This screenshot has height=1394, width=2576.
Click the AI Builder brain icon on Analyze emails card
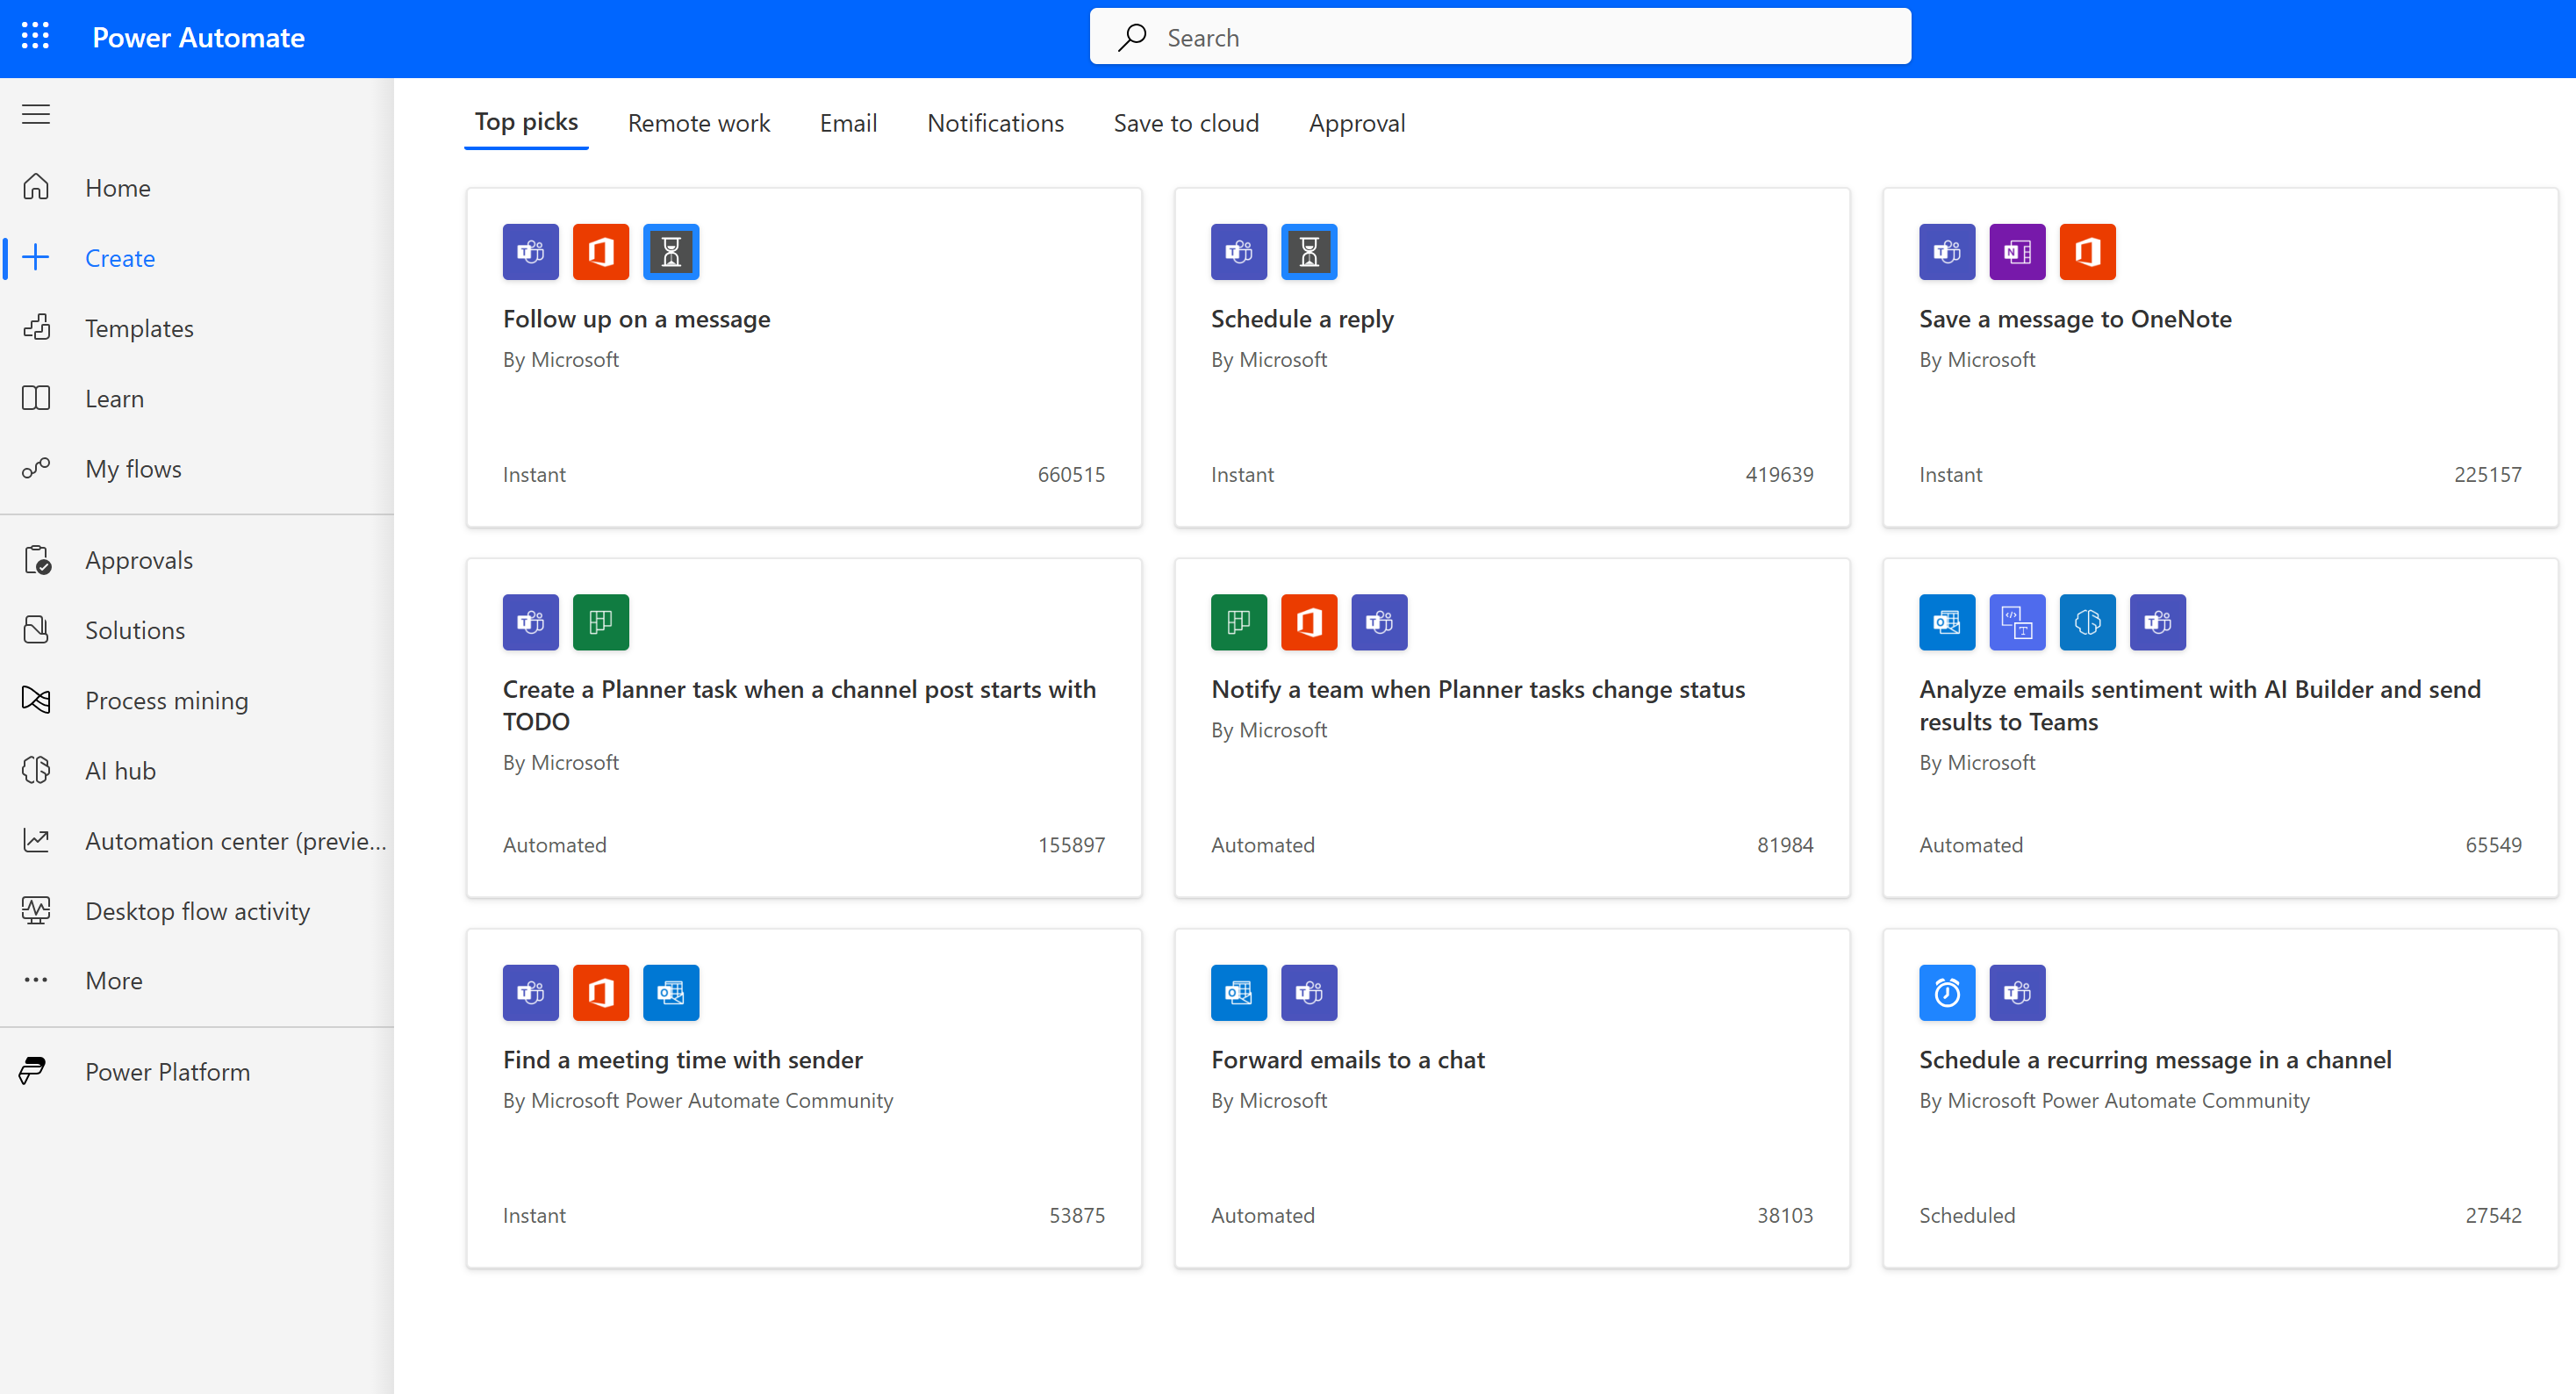coord(2086,622)
